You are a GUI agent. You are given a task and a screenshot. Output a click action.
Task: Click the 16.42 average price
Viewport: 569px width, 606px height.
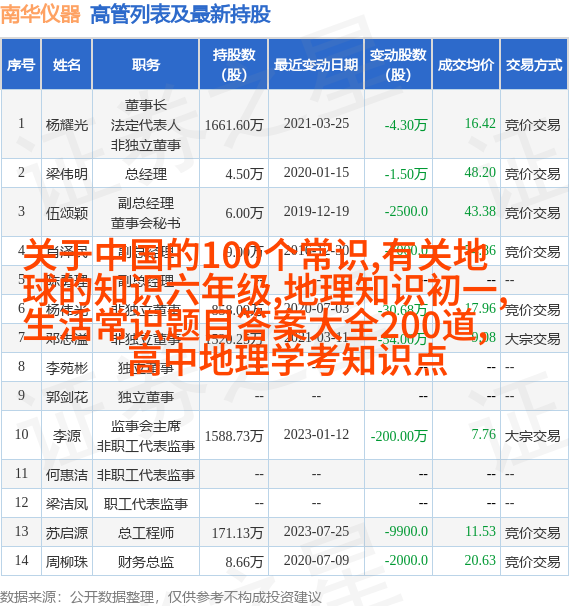coord(480,124)
